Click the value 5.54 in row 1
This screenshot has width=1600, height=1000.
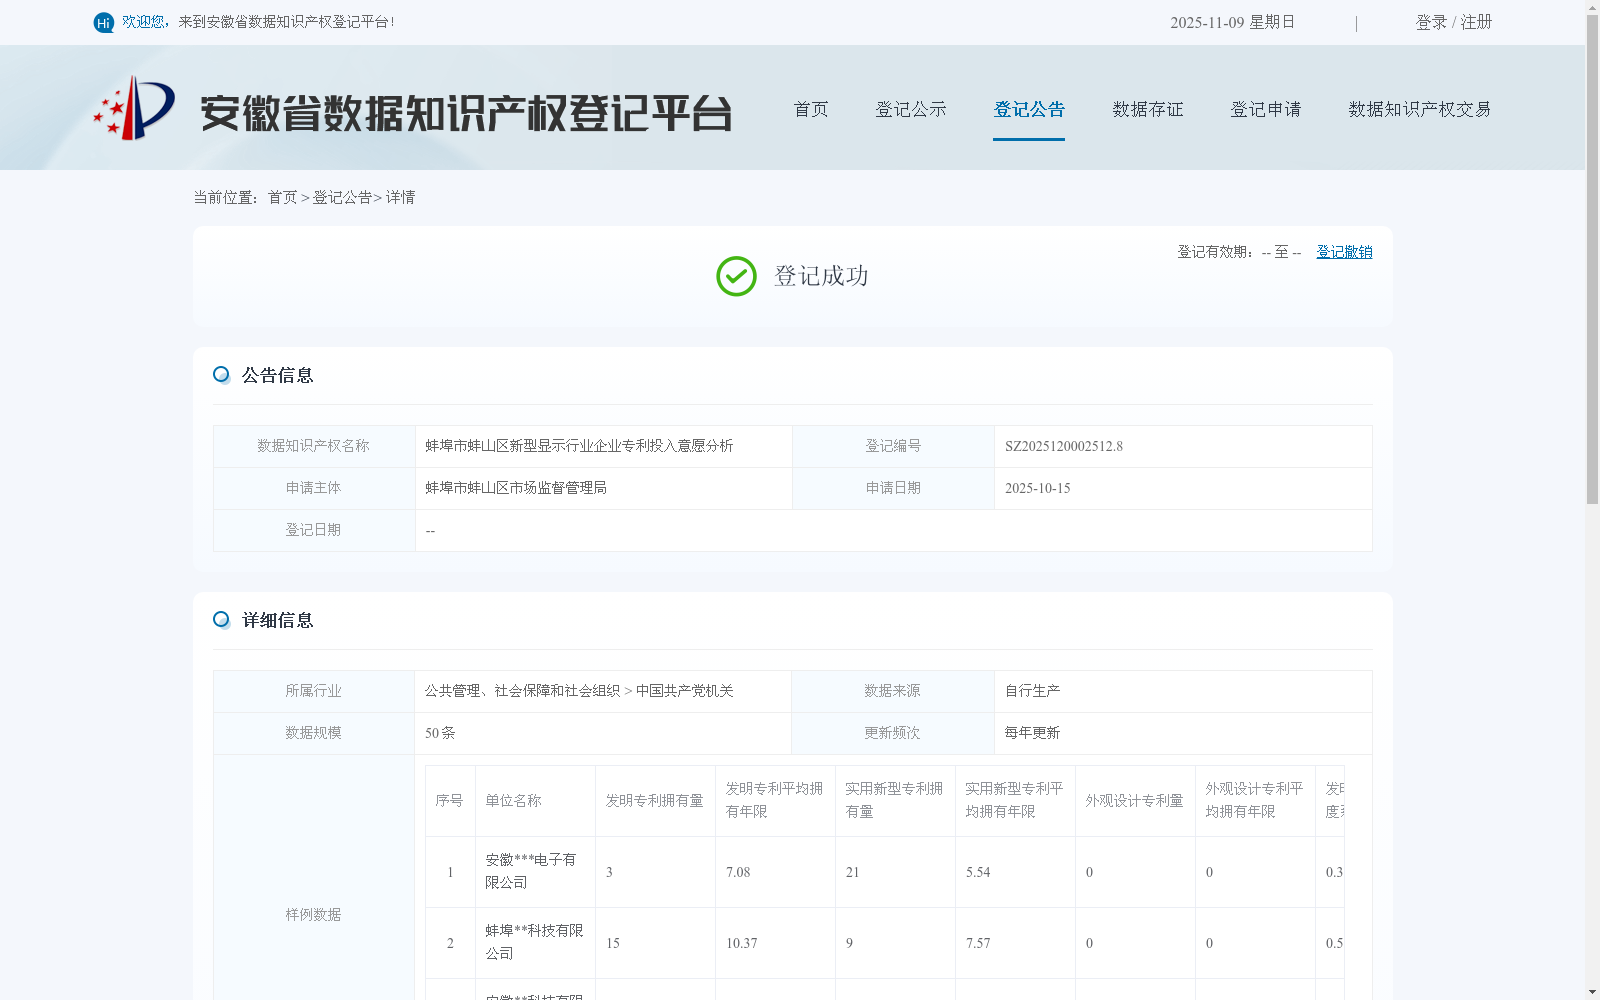pyautogui.click(x=978, y=873)
